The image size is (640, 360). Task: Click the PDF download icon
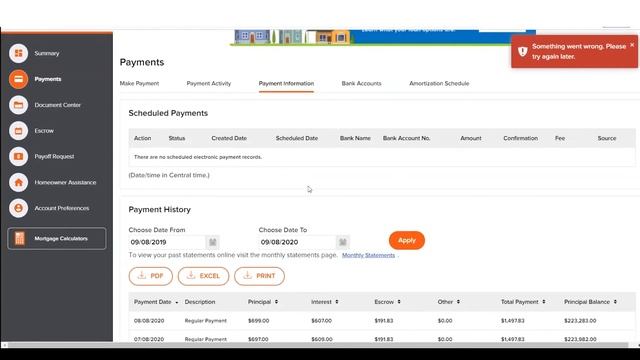(x=142, y=276)
